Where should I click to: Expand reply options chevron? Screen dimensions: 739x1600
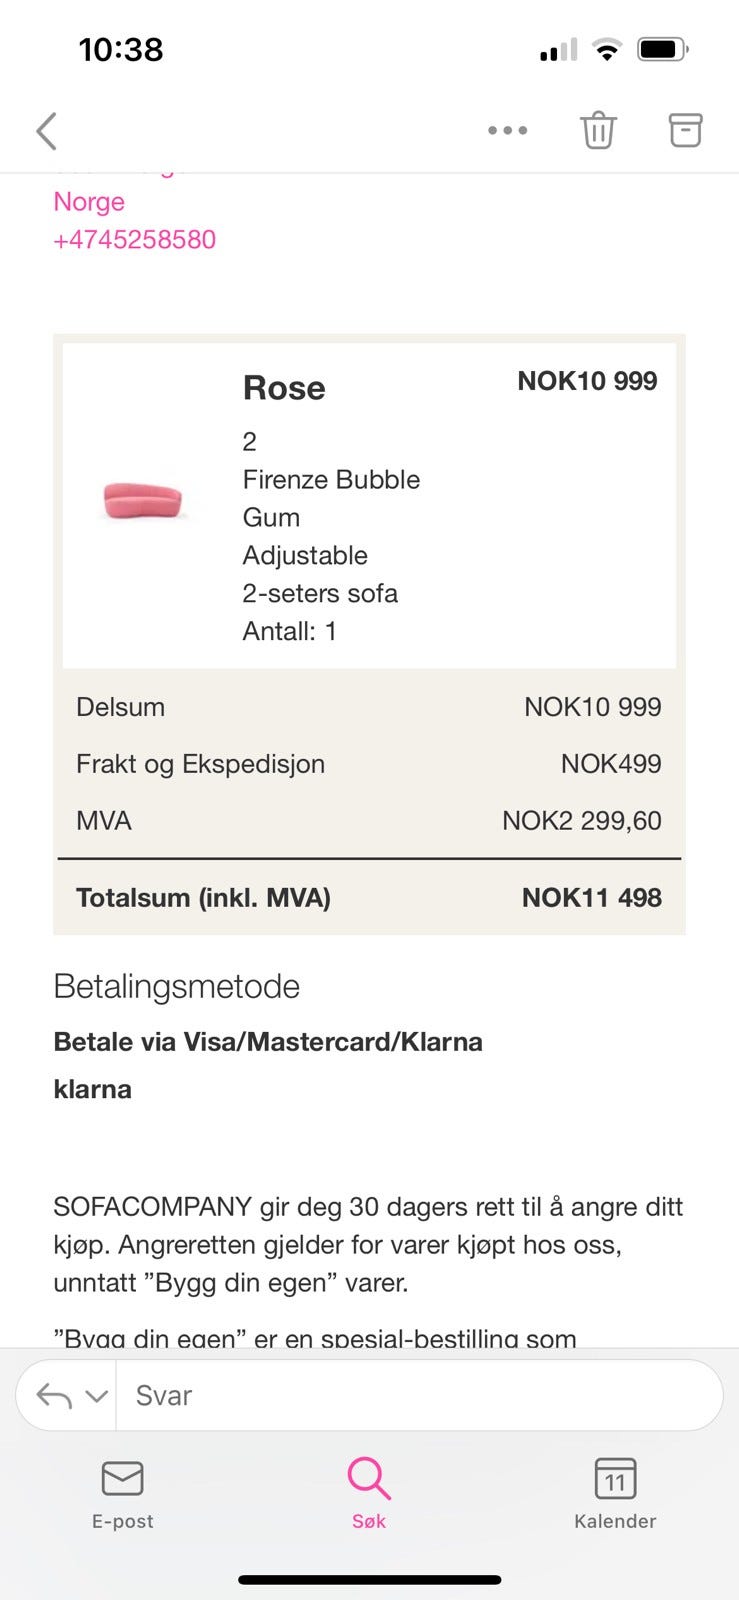coord(96,1396)
